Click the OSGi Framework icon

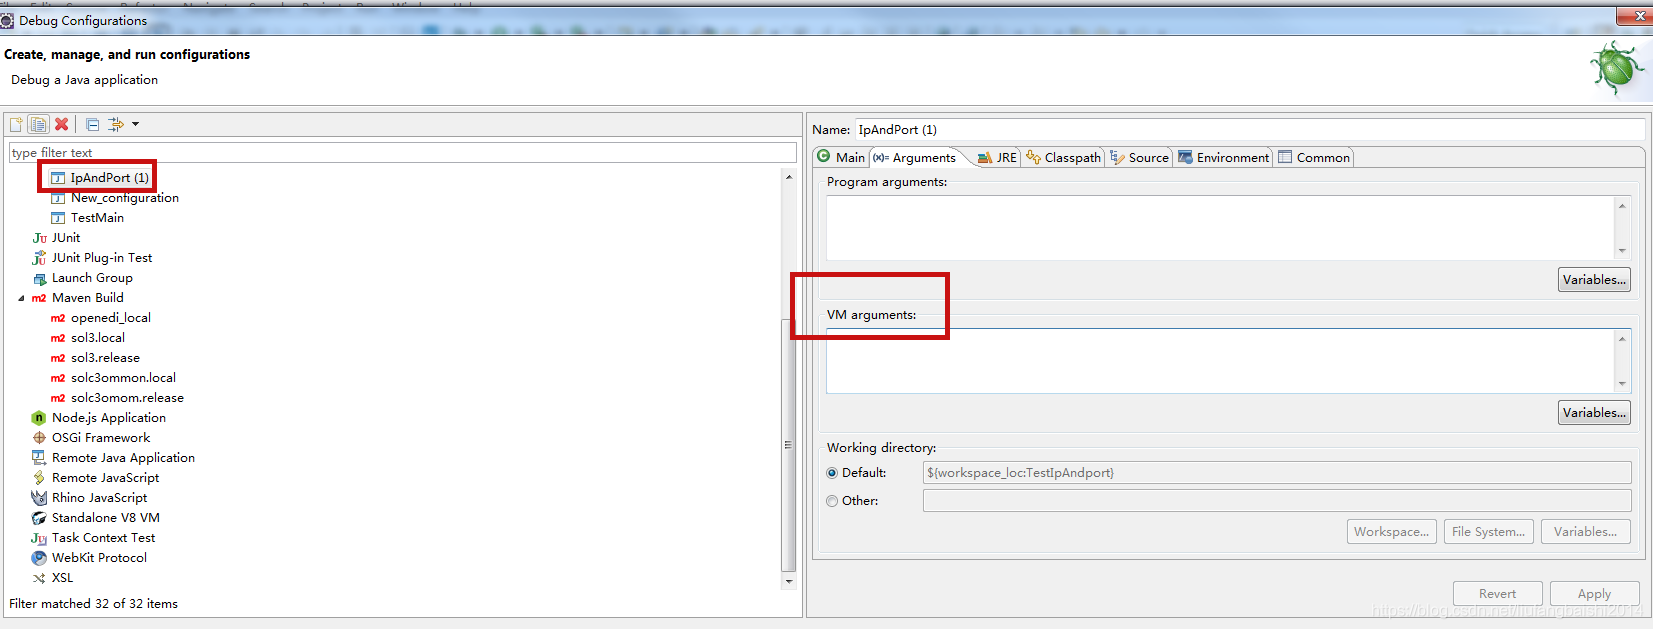(39, 438)
